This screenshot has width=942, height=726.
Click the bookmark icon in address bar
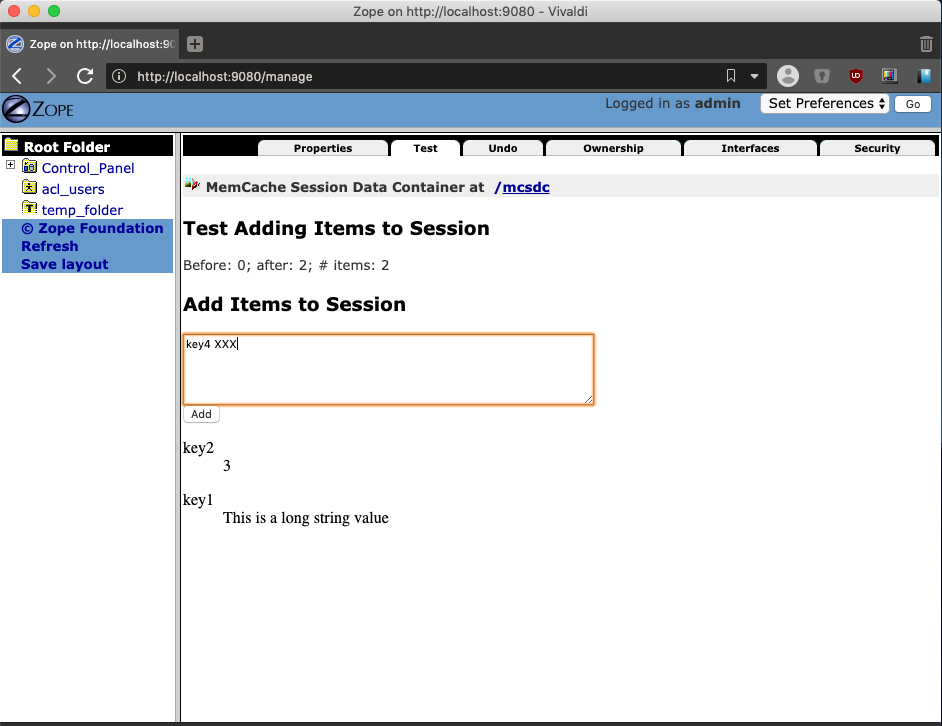point(731,76)
